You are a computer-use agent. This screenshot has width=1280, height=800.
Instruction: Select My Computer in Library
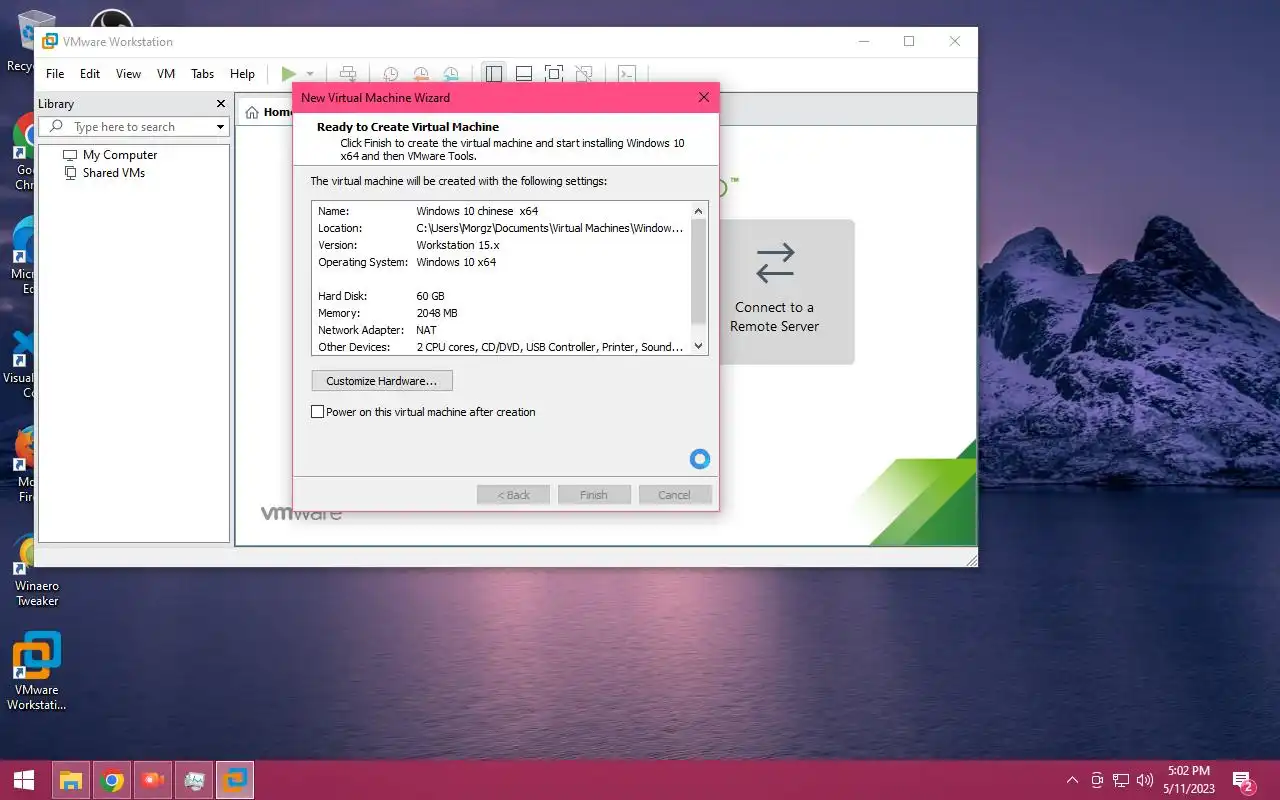pos(120,155)
